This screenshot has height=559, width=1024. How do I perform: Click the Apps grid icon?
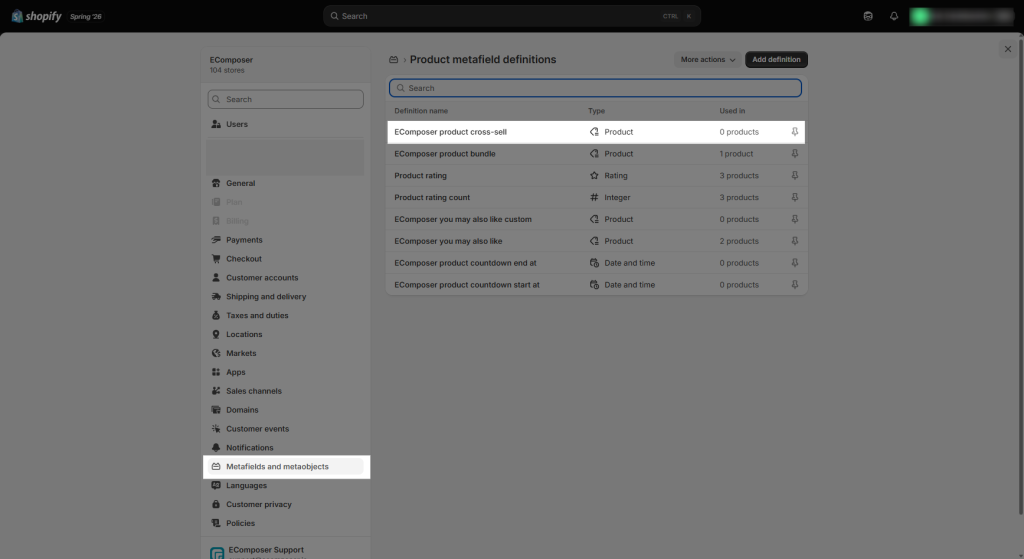216,372
